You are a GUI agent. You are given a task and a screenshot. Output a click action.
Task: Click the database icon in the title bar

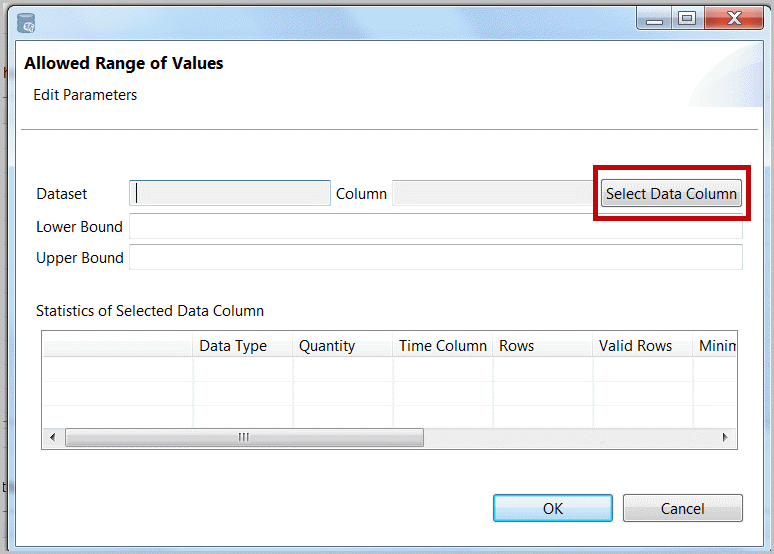tap(27, 21)
